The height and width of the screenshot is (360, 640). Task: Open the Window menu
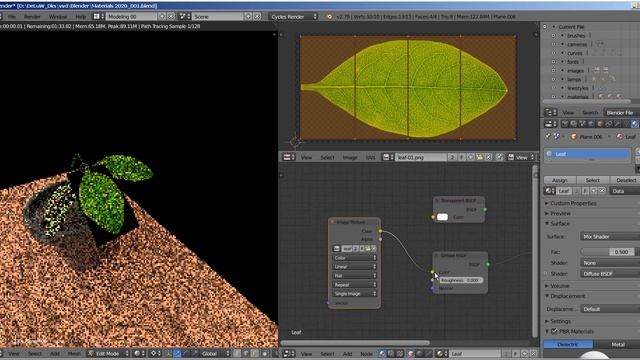58,17
